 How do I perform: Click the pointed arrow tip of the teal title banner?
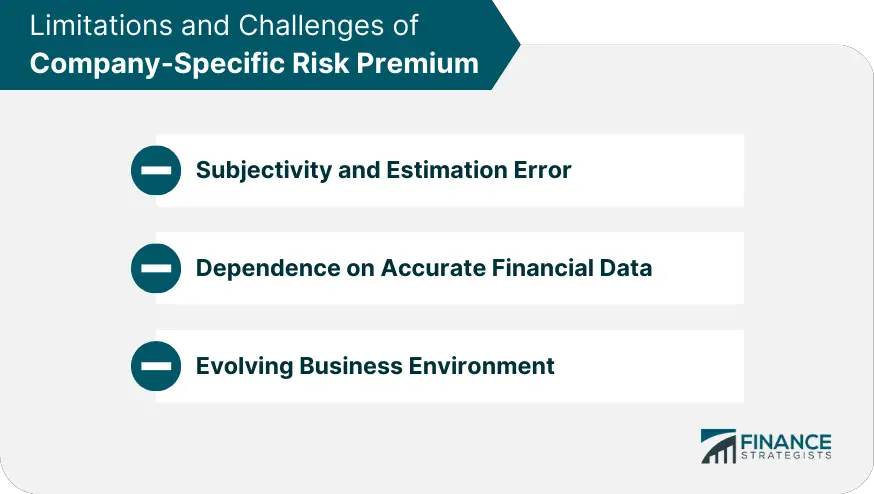click(x=507, y=45)
